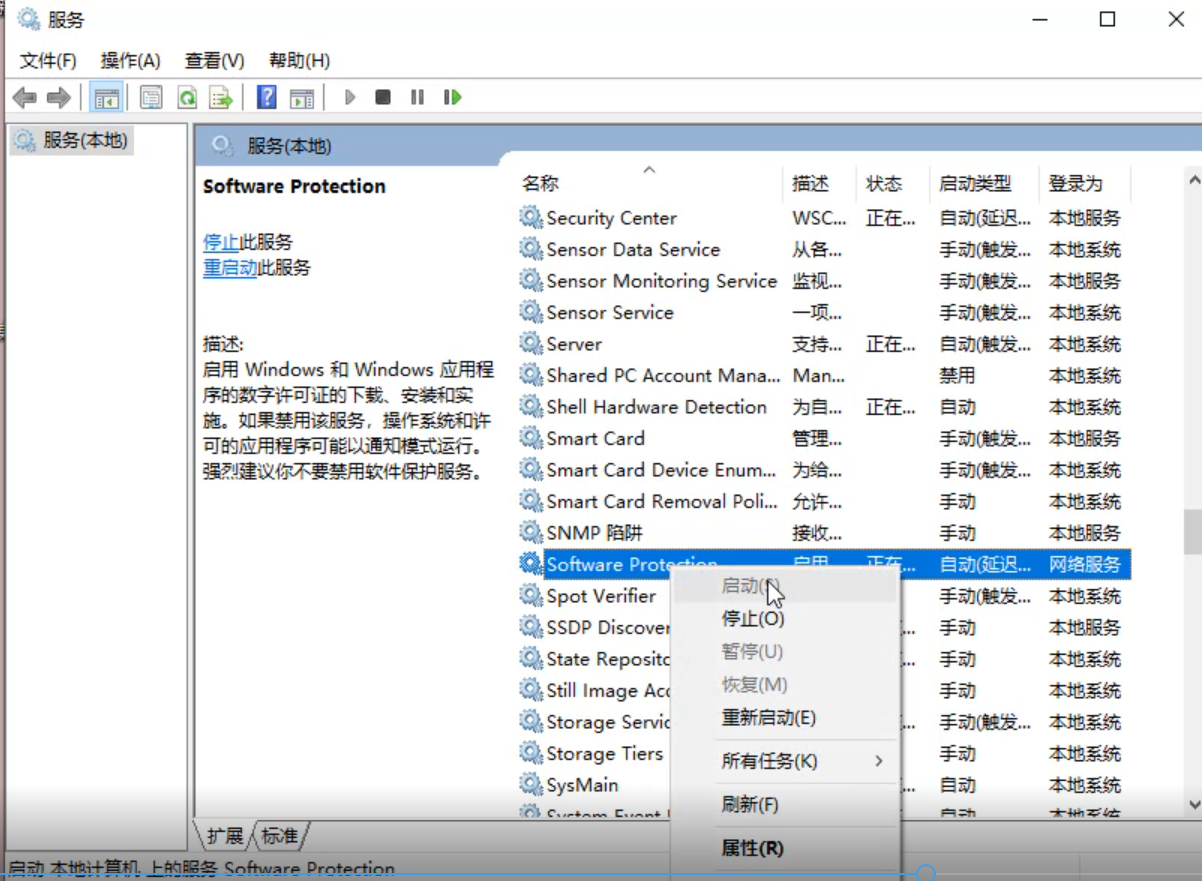This screenshot has height=881, width=1202.
Task: Click the 重启动 service link
Action: [230, 268]
